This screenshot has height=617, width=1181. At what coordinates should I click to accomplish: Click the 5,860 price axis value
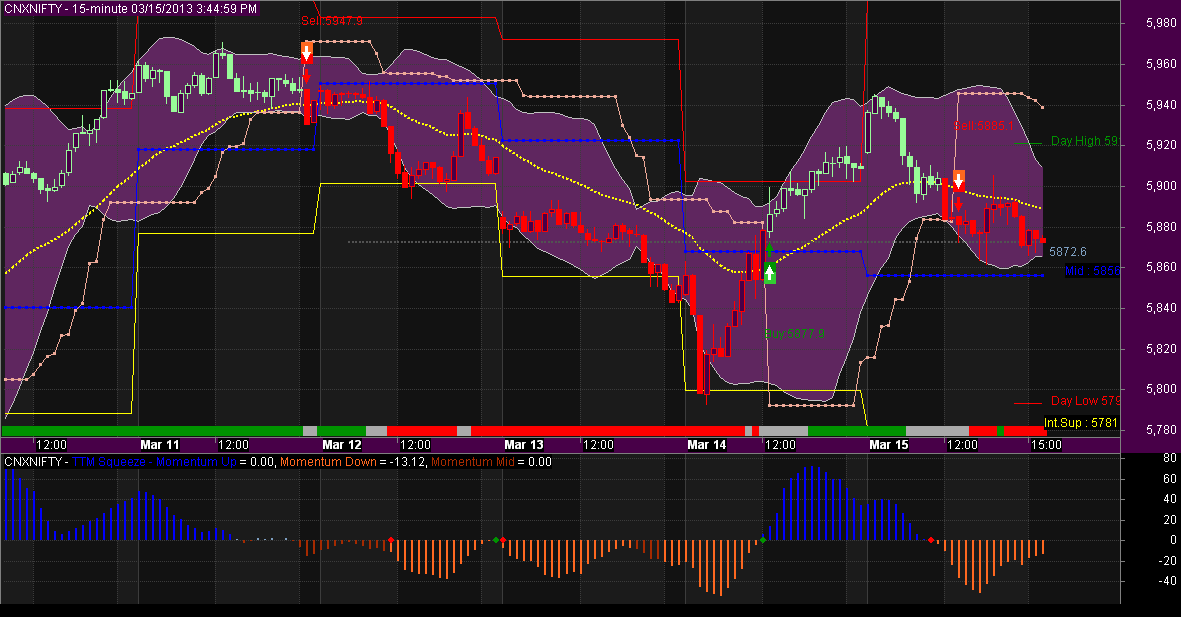[1161, 267]
